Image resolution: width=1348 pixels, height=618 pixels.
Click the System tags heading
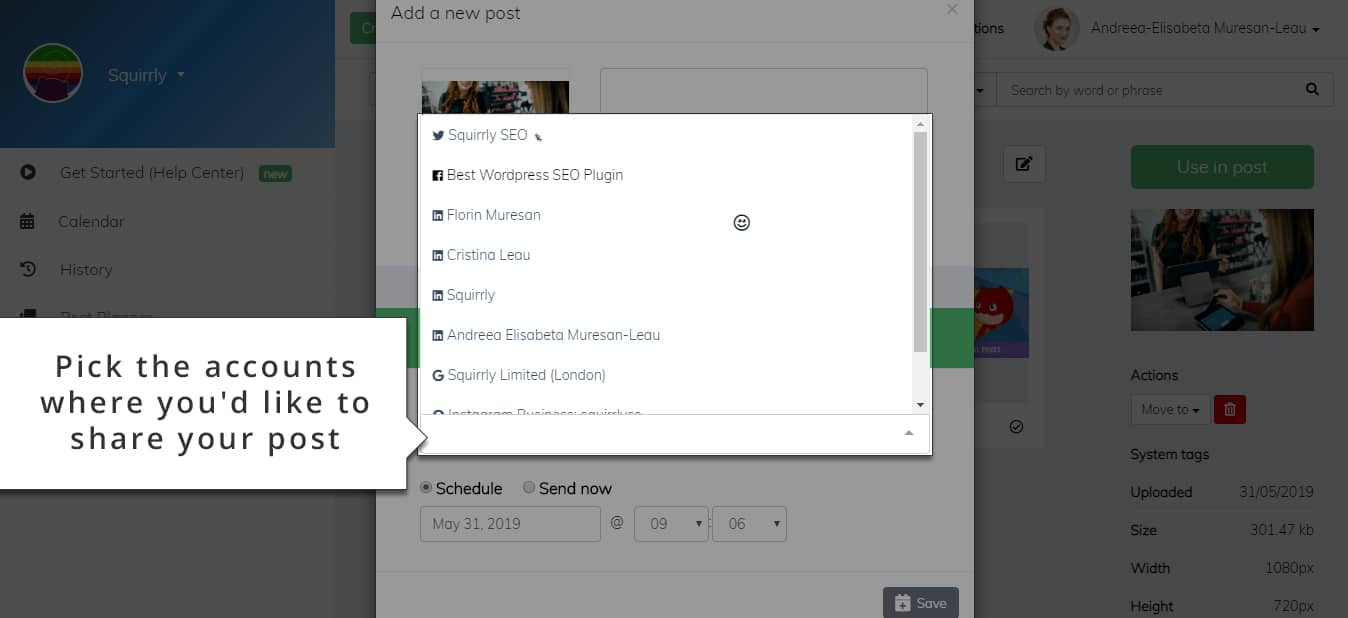pos(1170,454)
